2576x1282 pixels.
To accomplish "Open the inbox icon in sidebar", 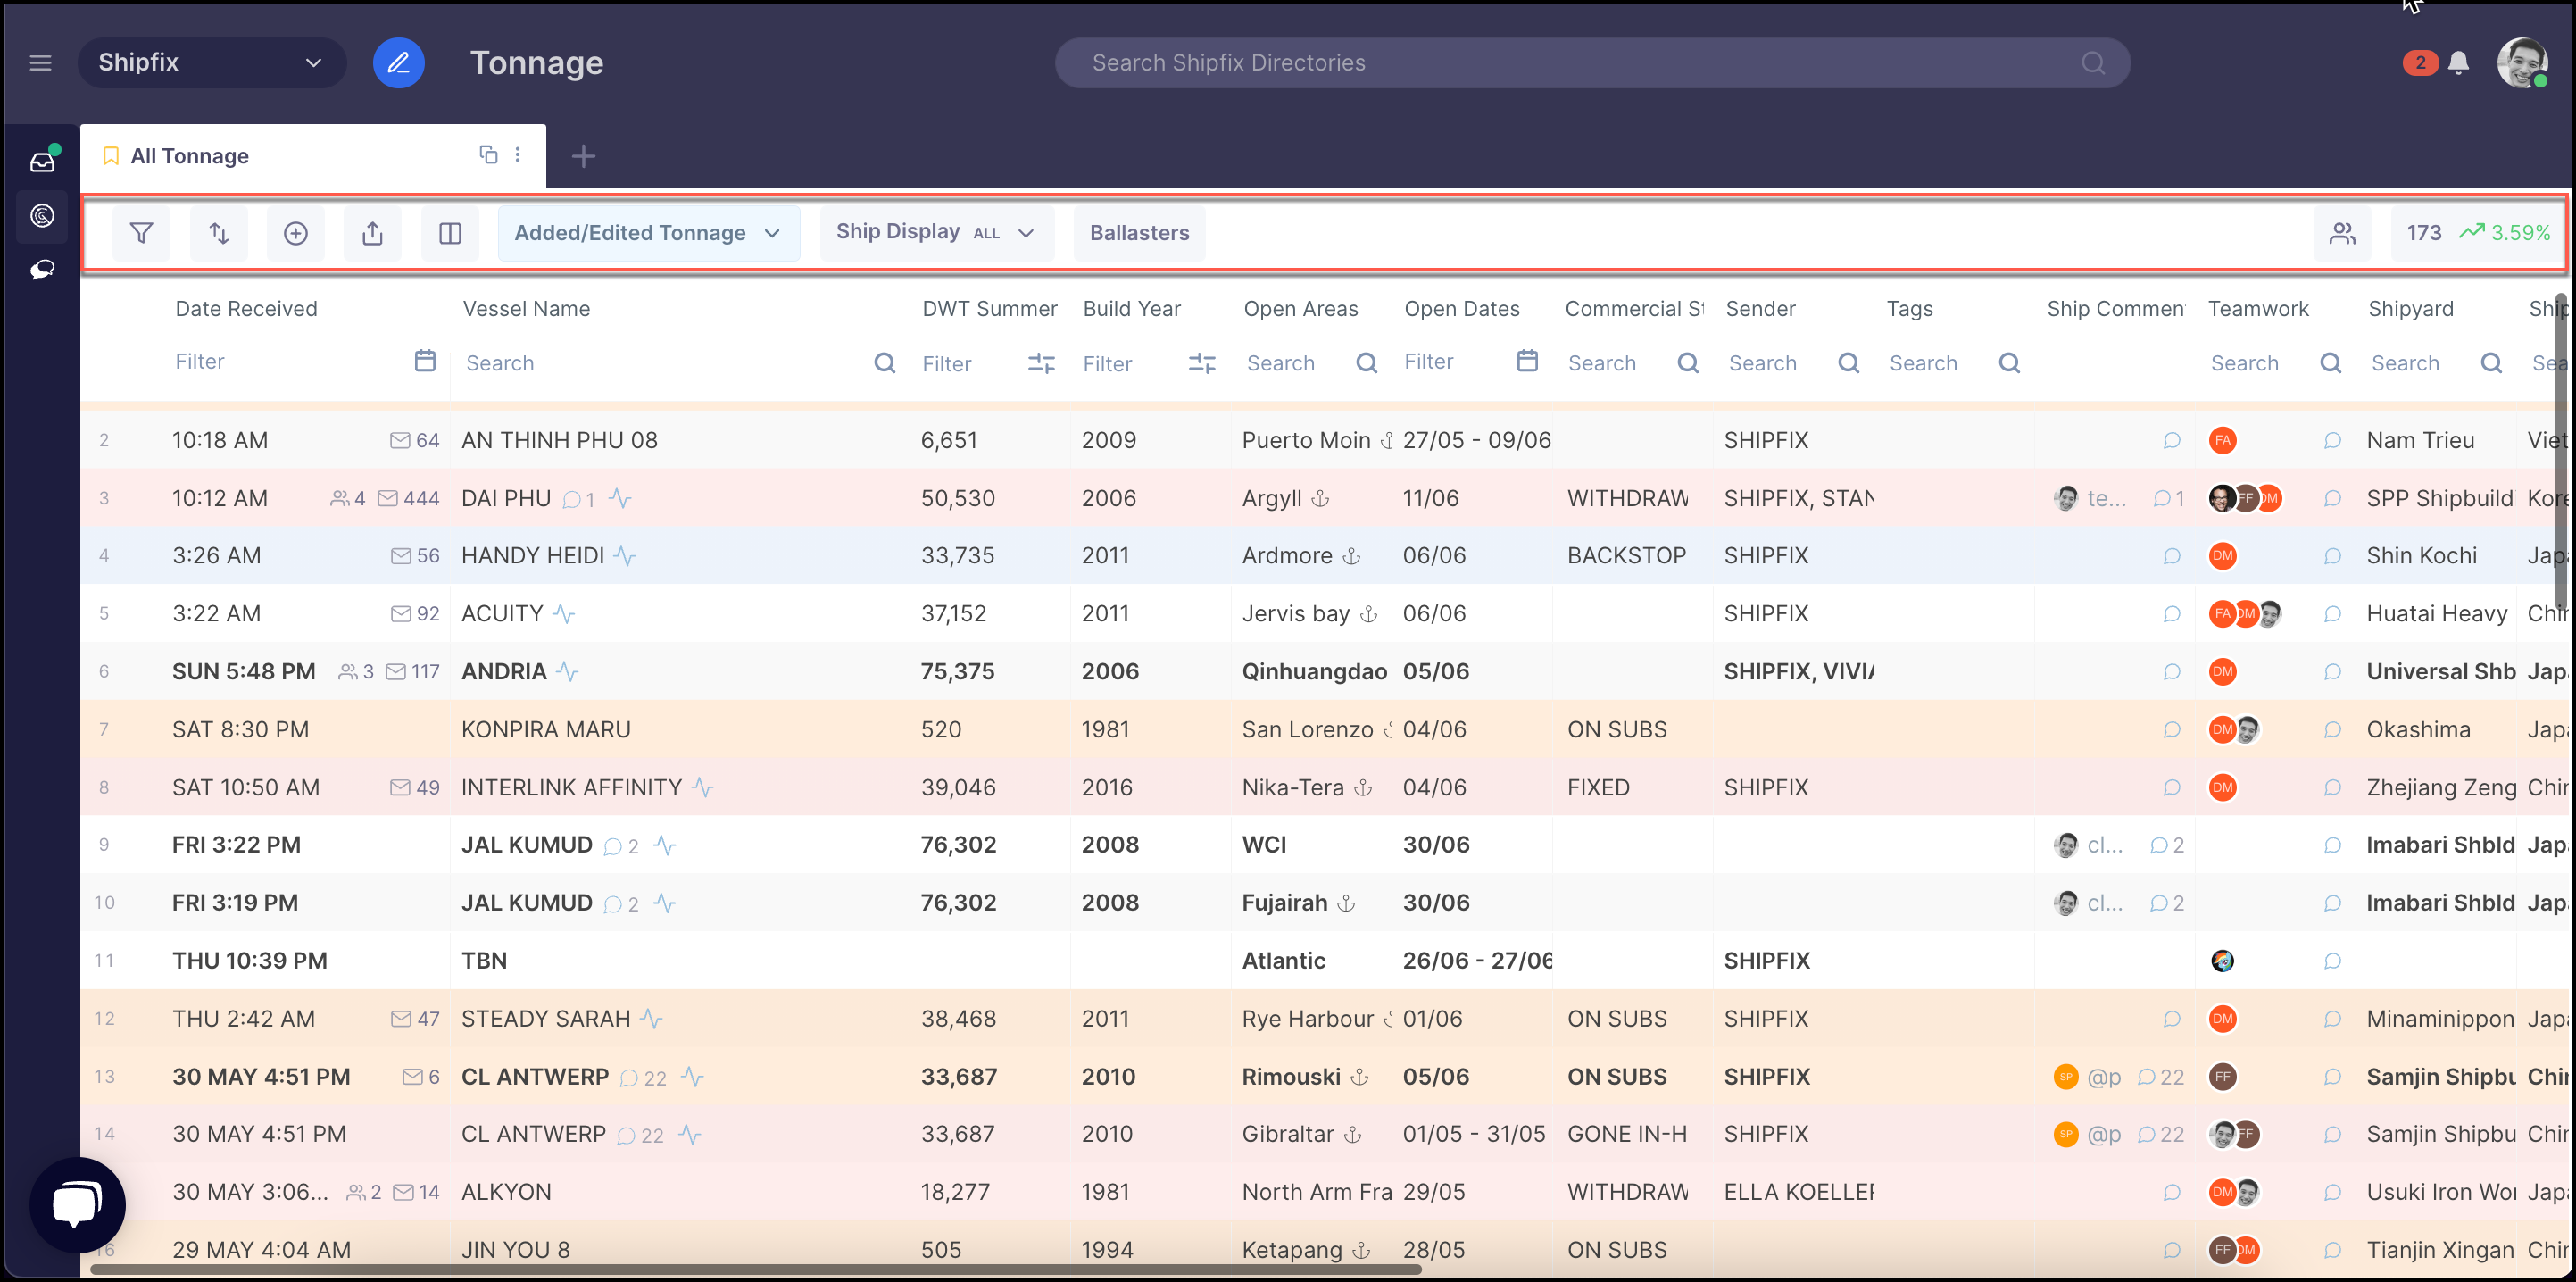I will click(42, 162).
